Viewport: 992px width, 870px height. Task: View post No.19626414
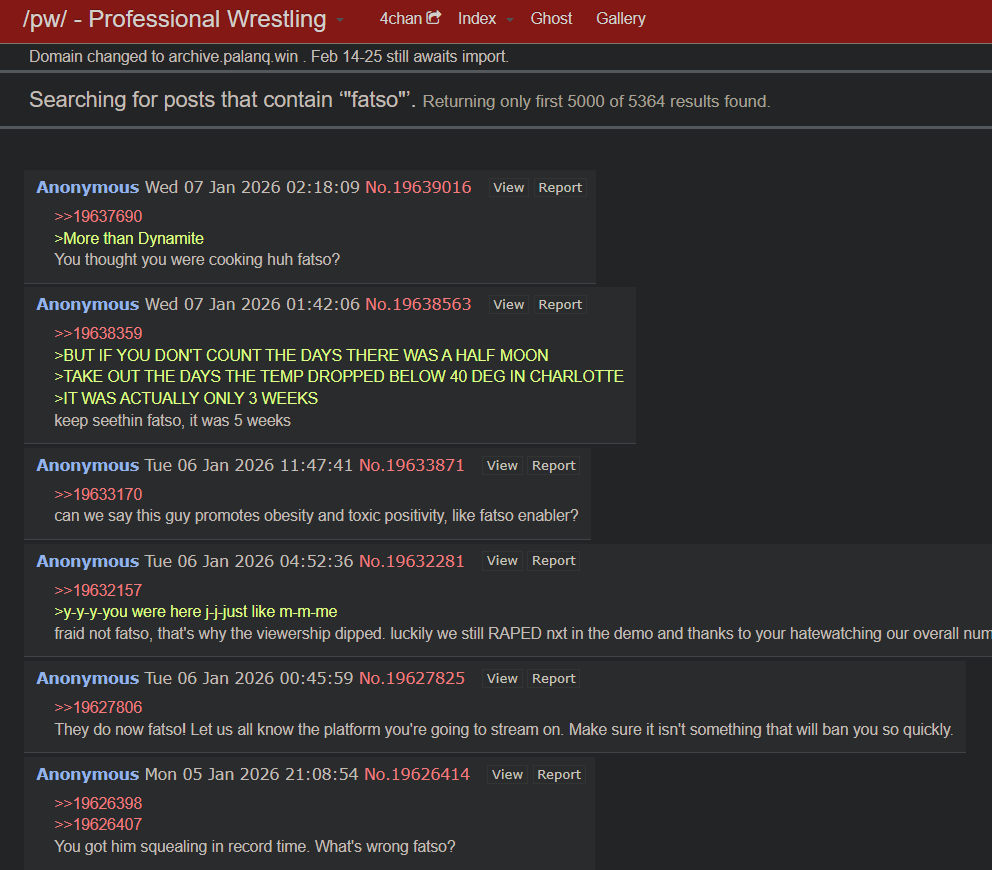pos(507,775)
